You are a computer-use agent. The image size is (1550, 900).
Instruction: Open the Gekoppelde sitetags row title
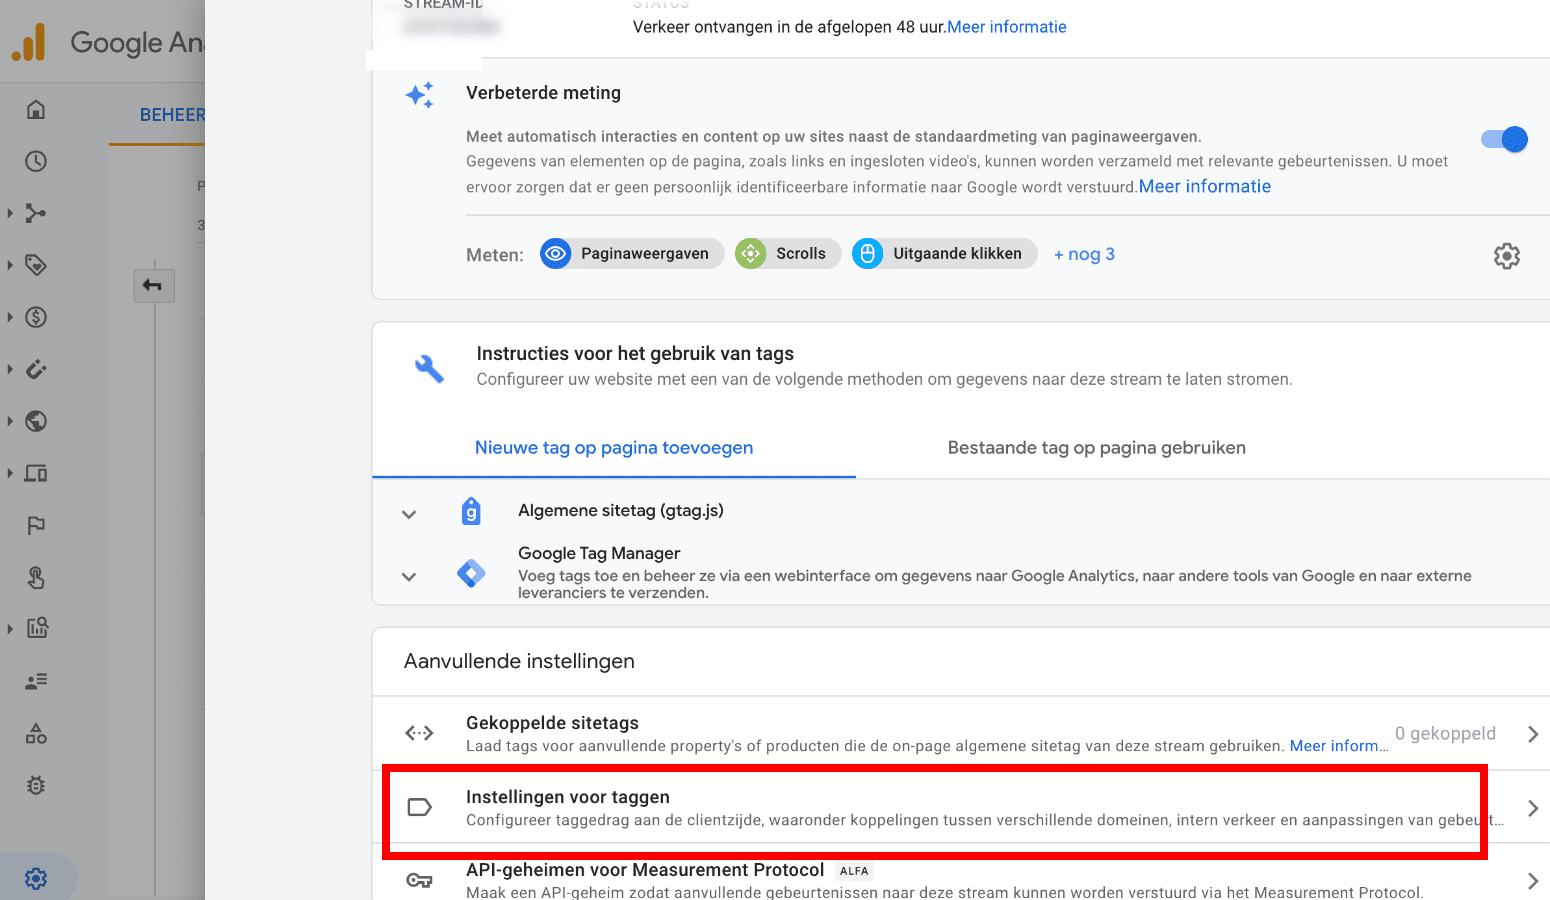[x=552, y=723]
